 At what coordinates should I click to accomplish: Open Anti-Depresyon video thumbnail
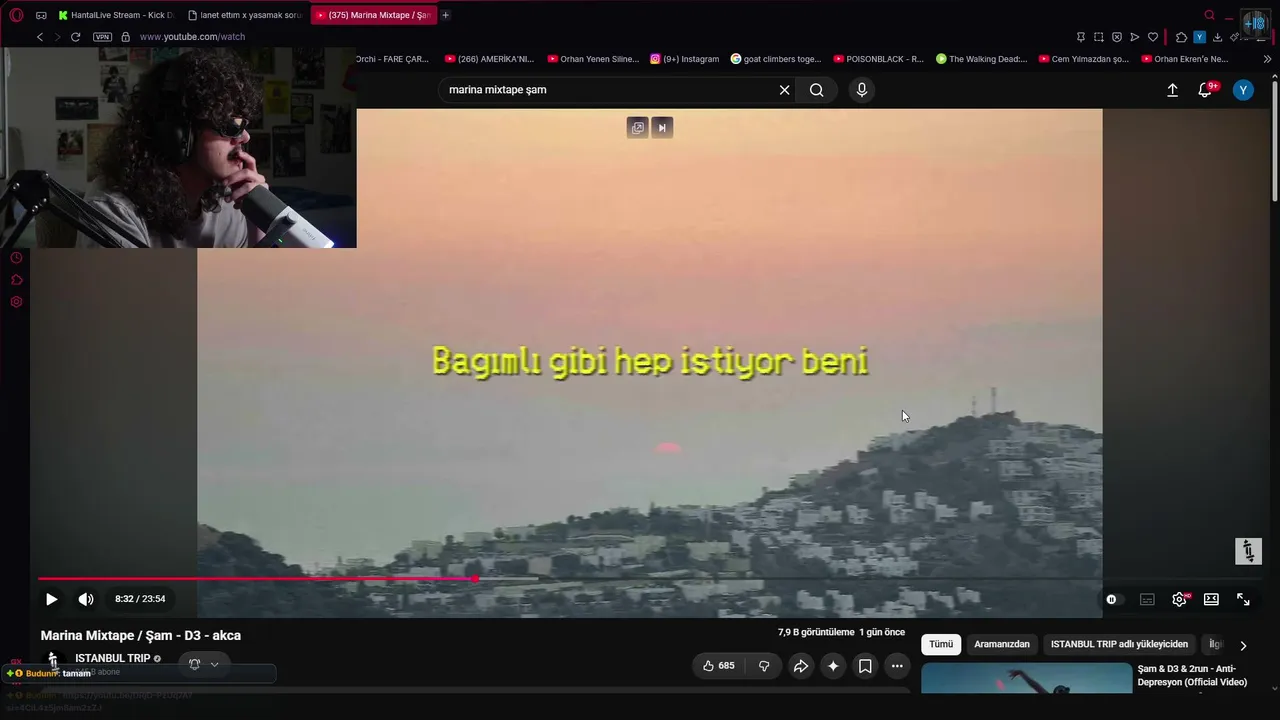point(1026,678)
